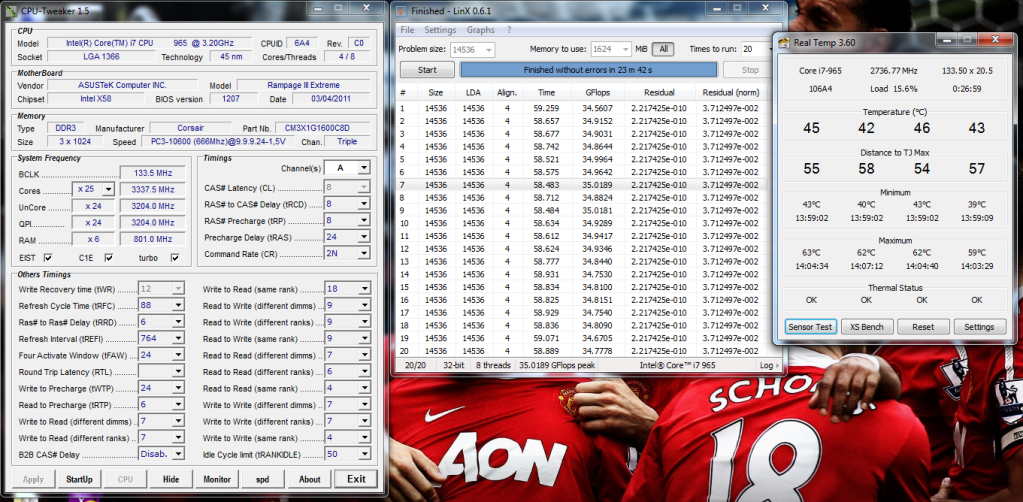Click the Sensor Test button in Real Temp
The image size is (1023, 502).
(x=810, y=327)
